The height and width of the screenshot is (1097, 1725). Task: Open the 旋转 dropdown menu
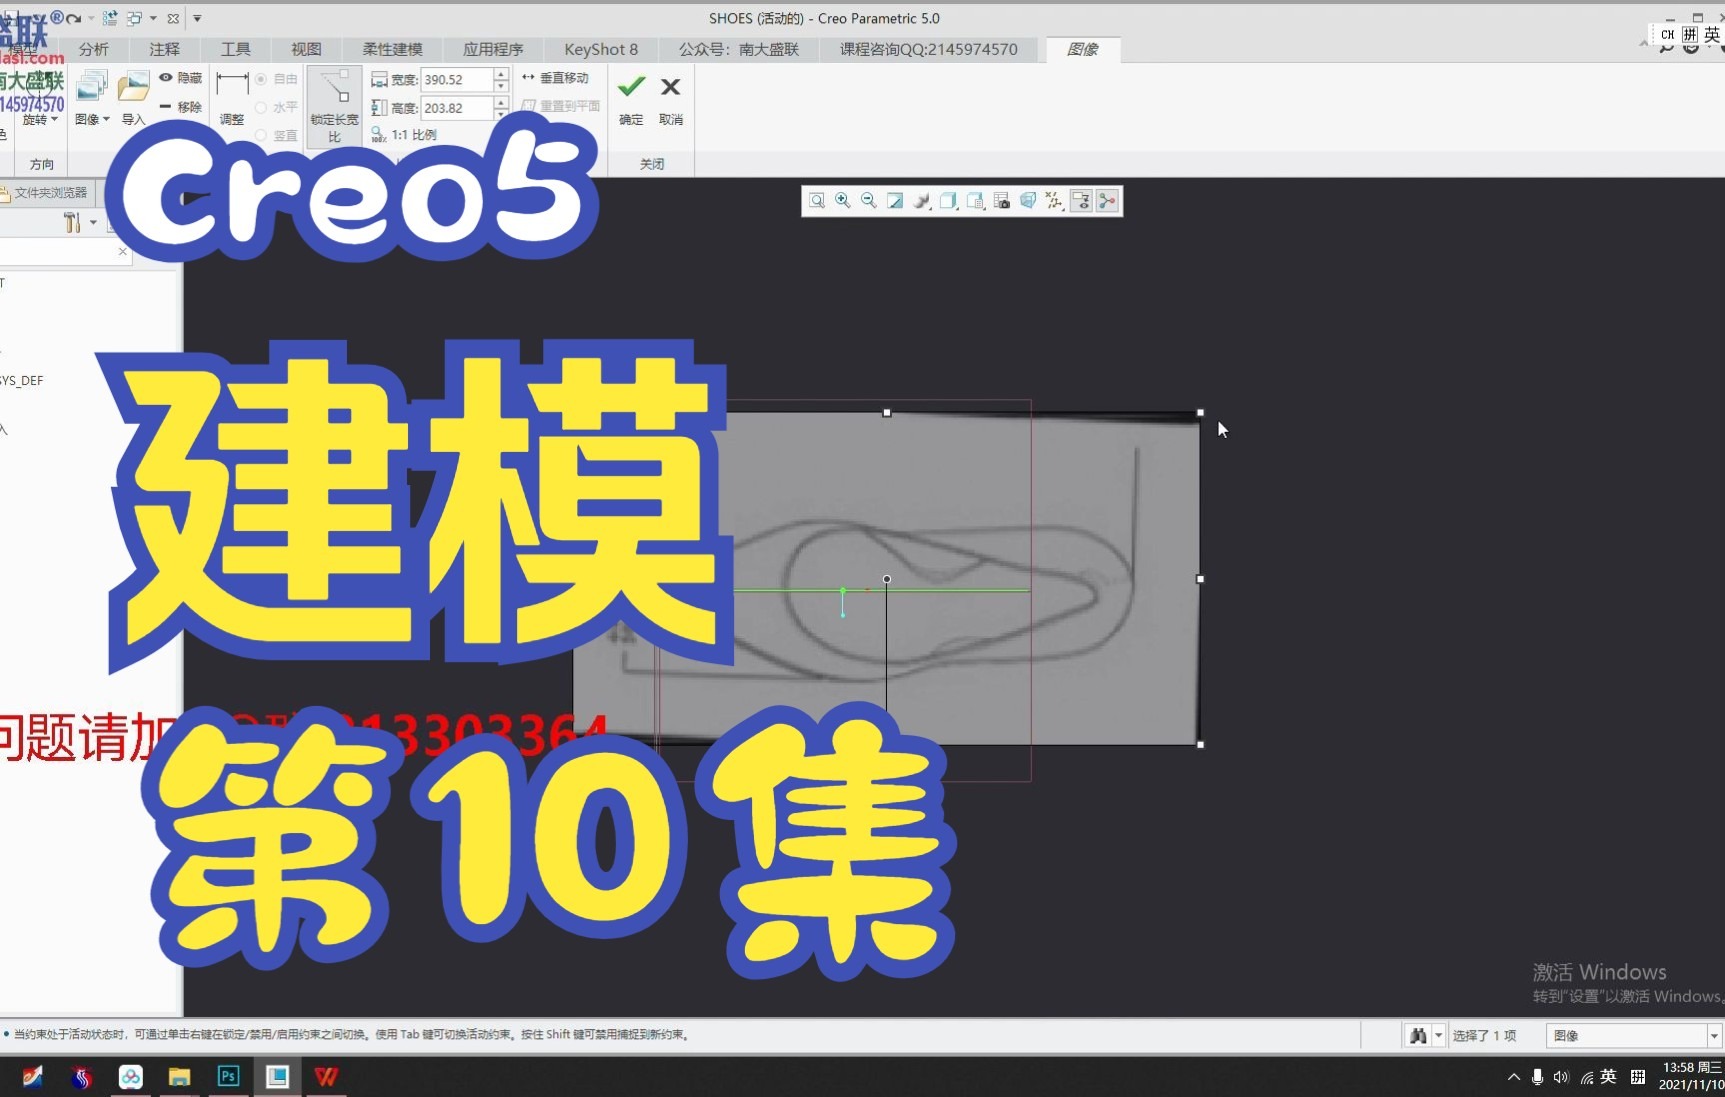tap(40, 119)
